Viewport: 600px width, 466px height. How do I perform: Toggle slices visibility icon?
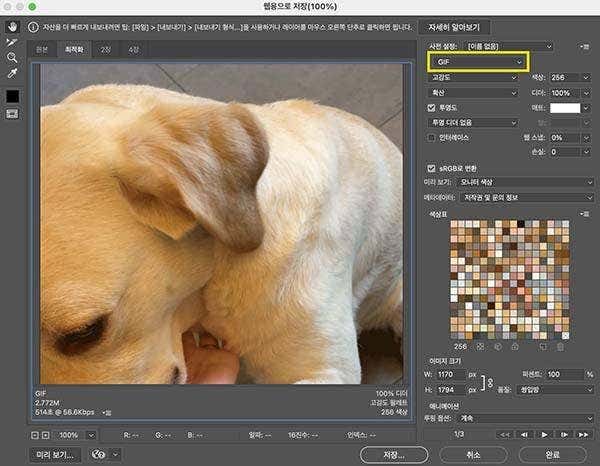click(13, 114)
